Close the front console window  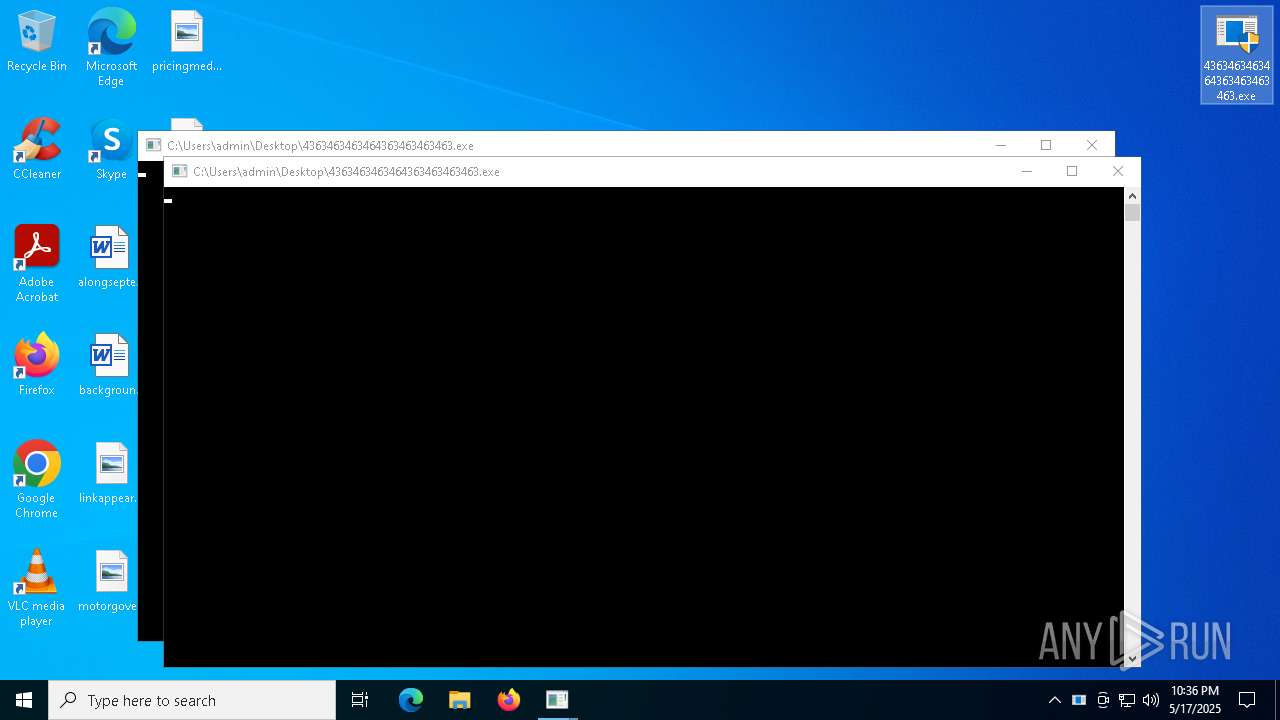coord(1118,171)
